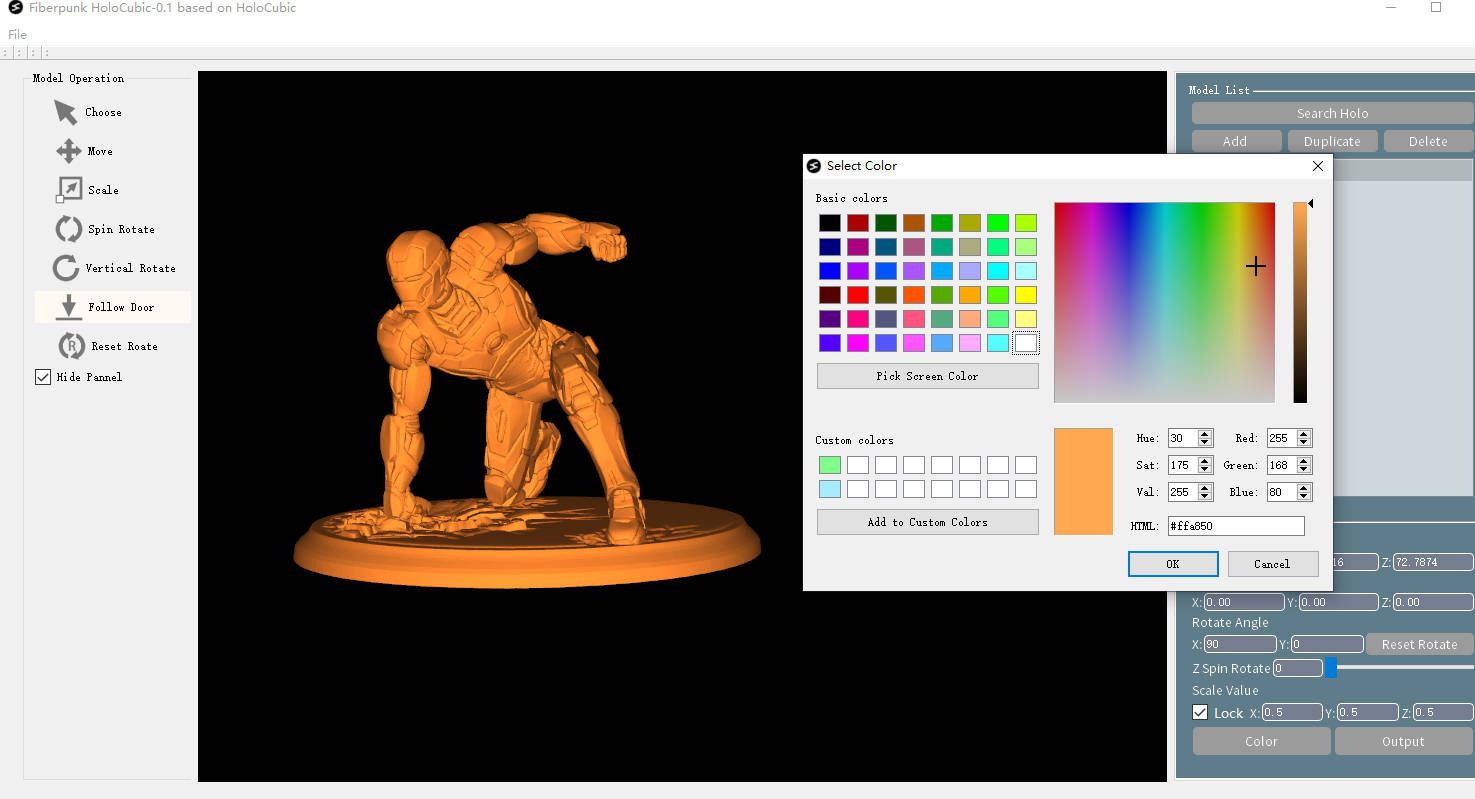Select the light cyan custom color swatch
The width and height of the screenshot is (1475, 799).
(x=830, y=489)
